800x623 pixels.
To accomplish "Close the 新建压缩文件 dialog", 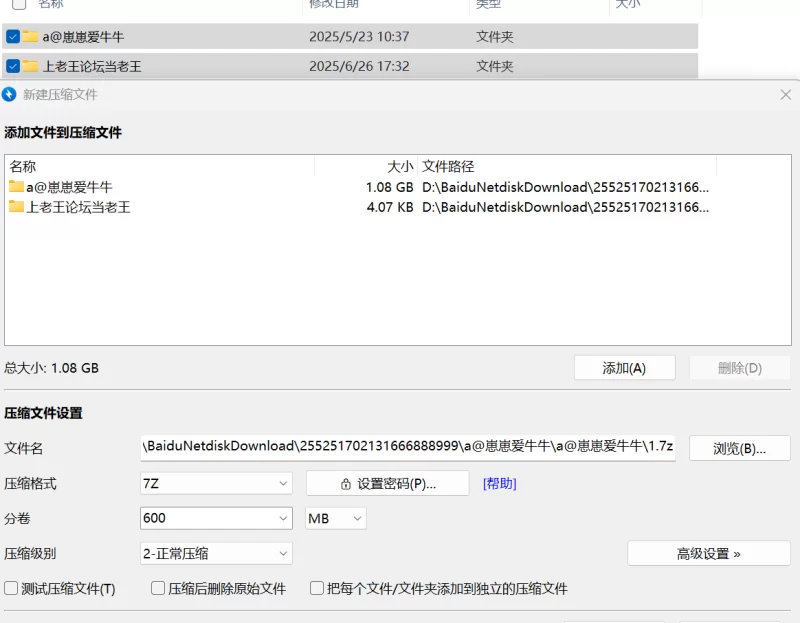I will 785,95.
